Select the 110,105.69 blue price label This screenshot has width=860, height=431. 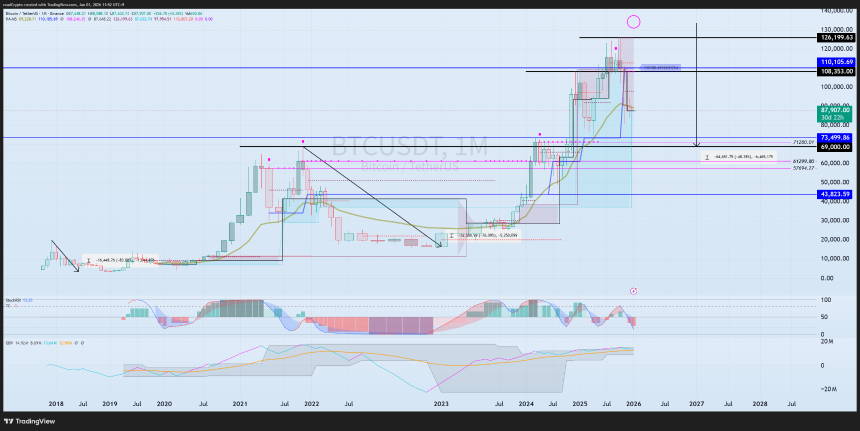click(835, 62)
